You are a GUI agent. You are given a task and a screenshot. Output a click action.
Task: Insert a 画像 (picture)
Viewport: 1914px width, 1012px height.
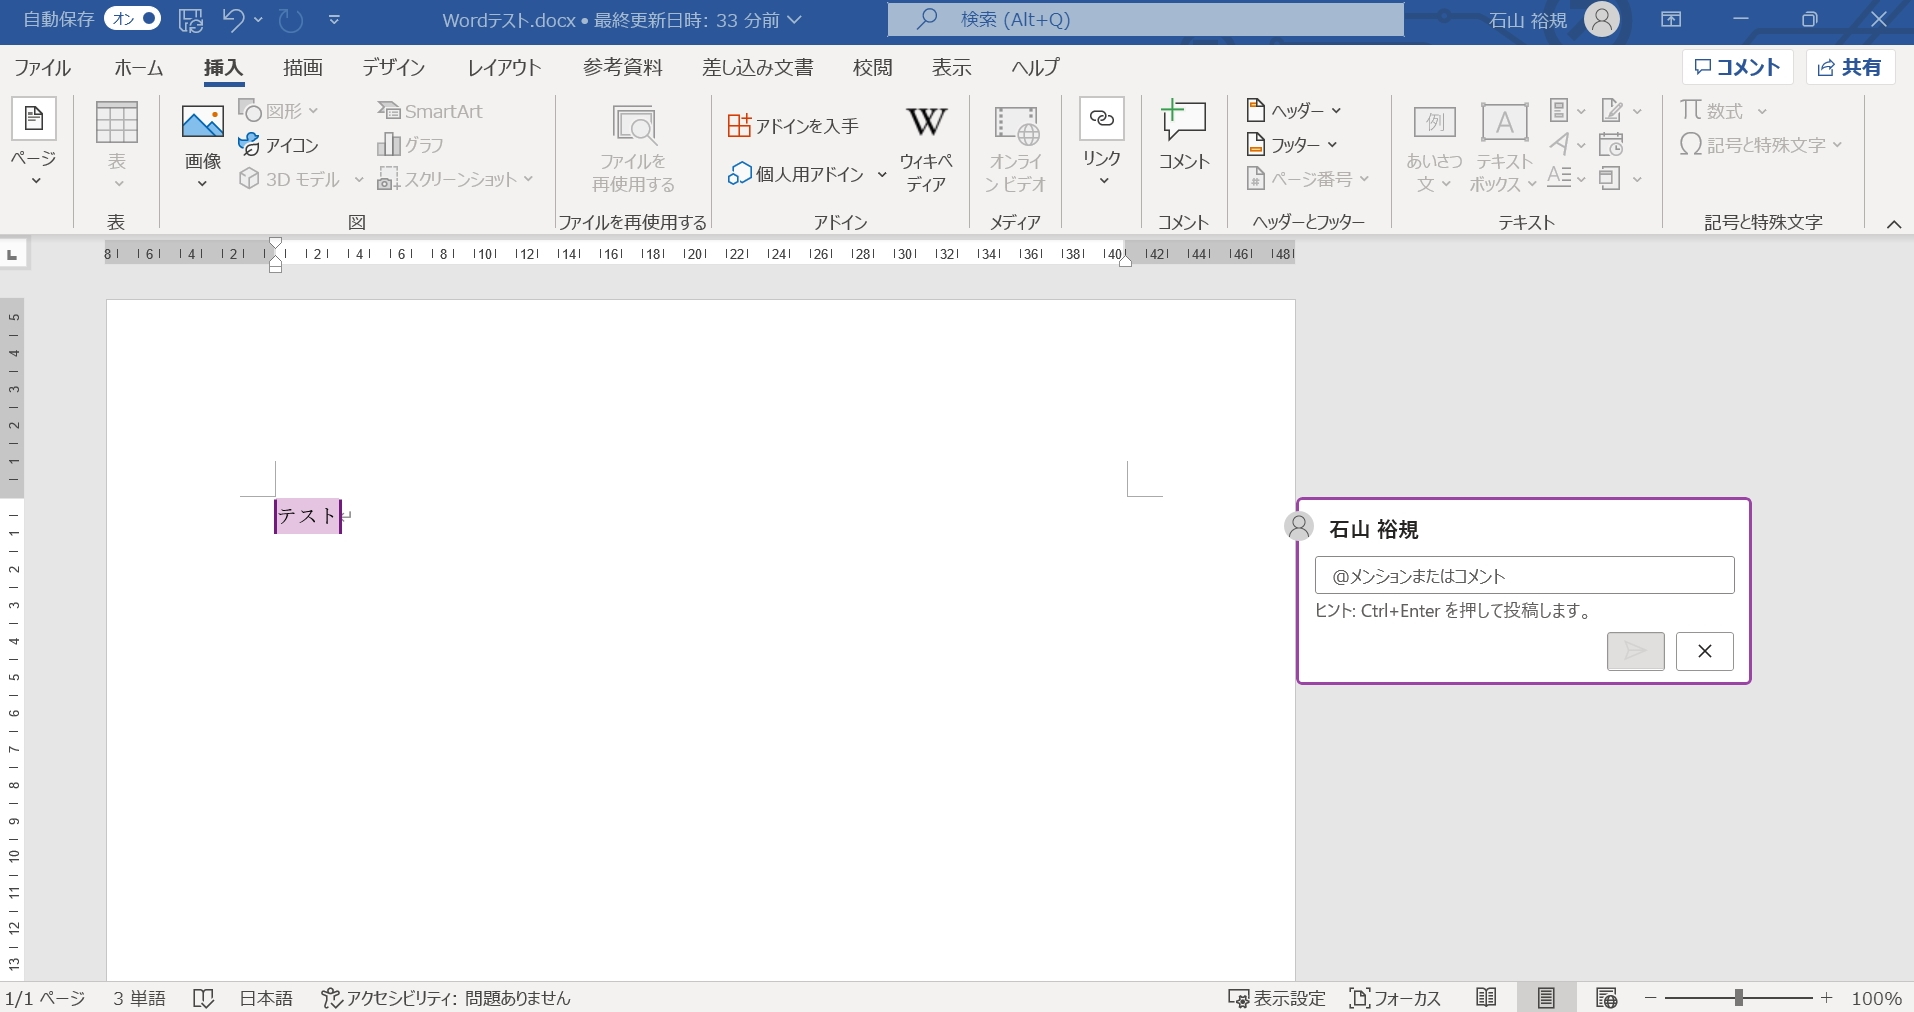(x=203, y=146)
